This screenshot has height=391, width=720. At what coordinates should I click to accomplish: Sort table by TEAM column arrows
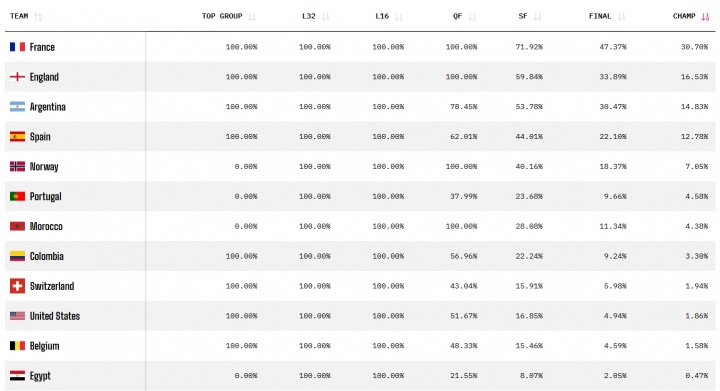tap(38, 17)
